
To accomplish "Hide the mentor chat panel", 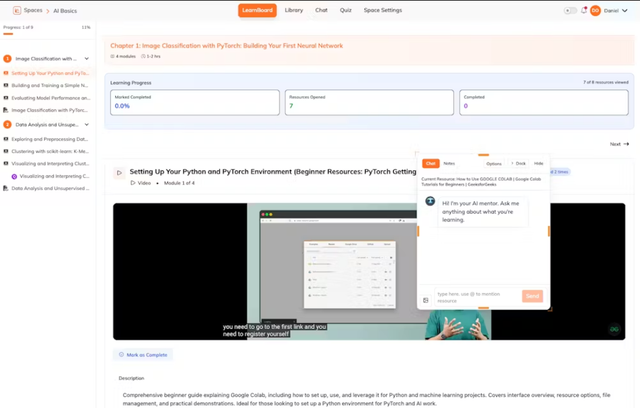I will (539, 164).
